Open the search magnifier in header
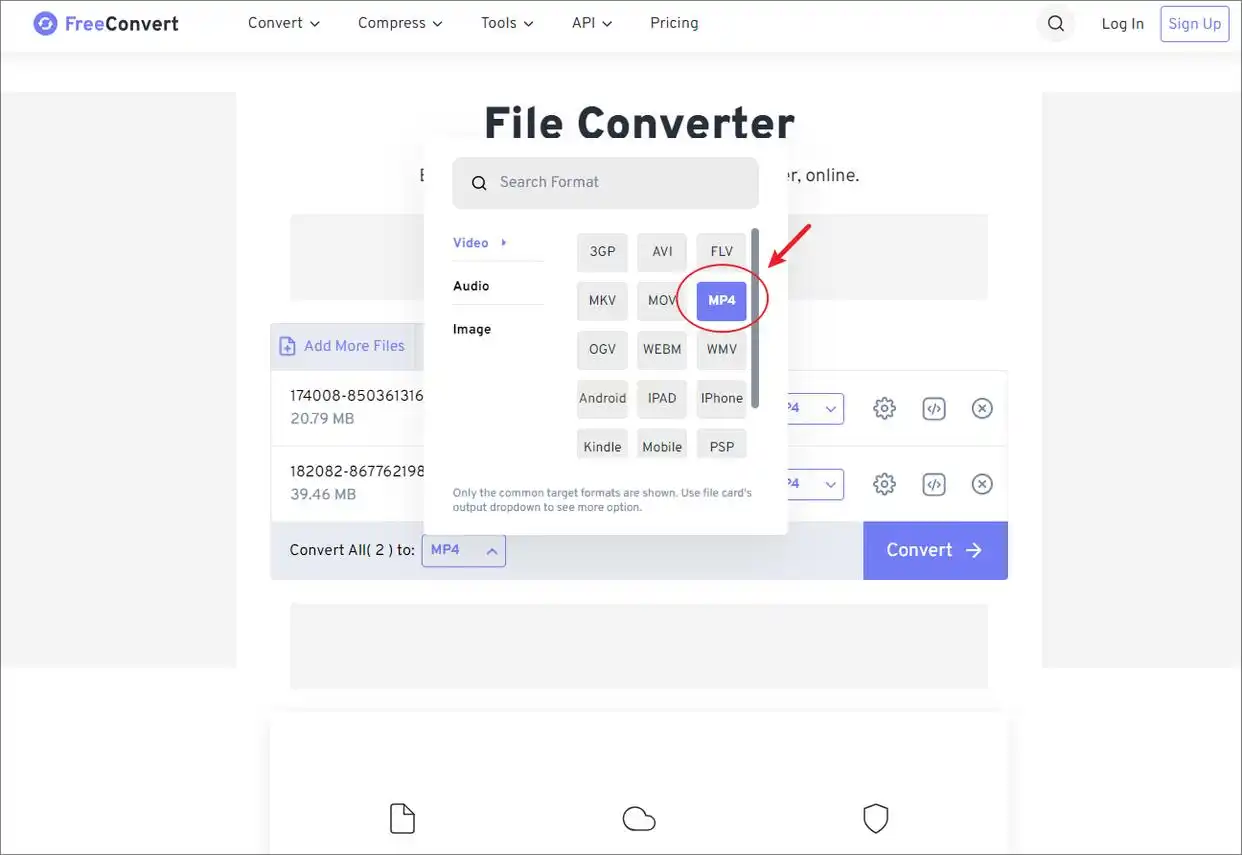 pos(1056,24)
